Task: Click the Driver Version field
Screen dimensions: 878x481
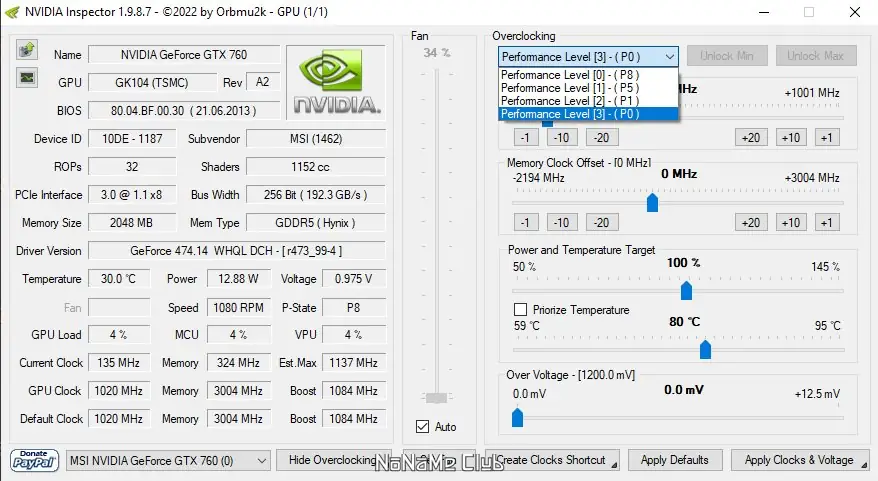Action: [237, 251]
